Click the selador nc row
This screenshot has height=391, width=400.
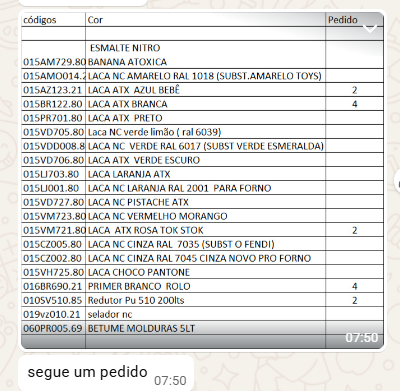[202, 314]
